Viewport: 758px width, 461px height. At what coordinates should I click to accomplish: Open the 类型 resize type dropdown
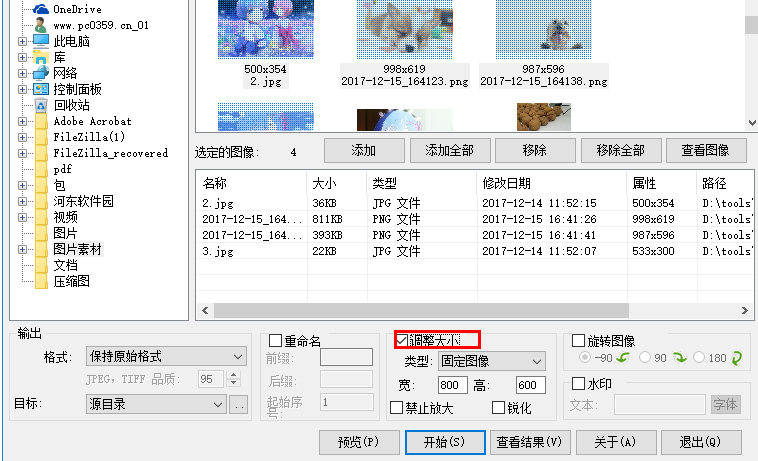tap(492, 361)
